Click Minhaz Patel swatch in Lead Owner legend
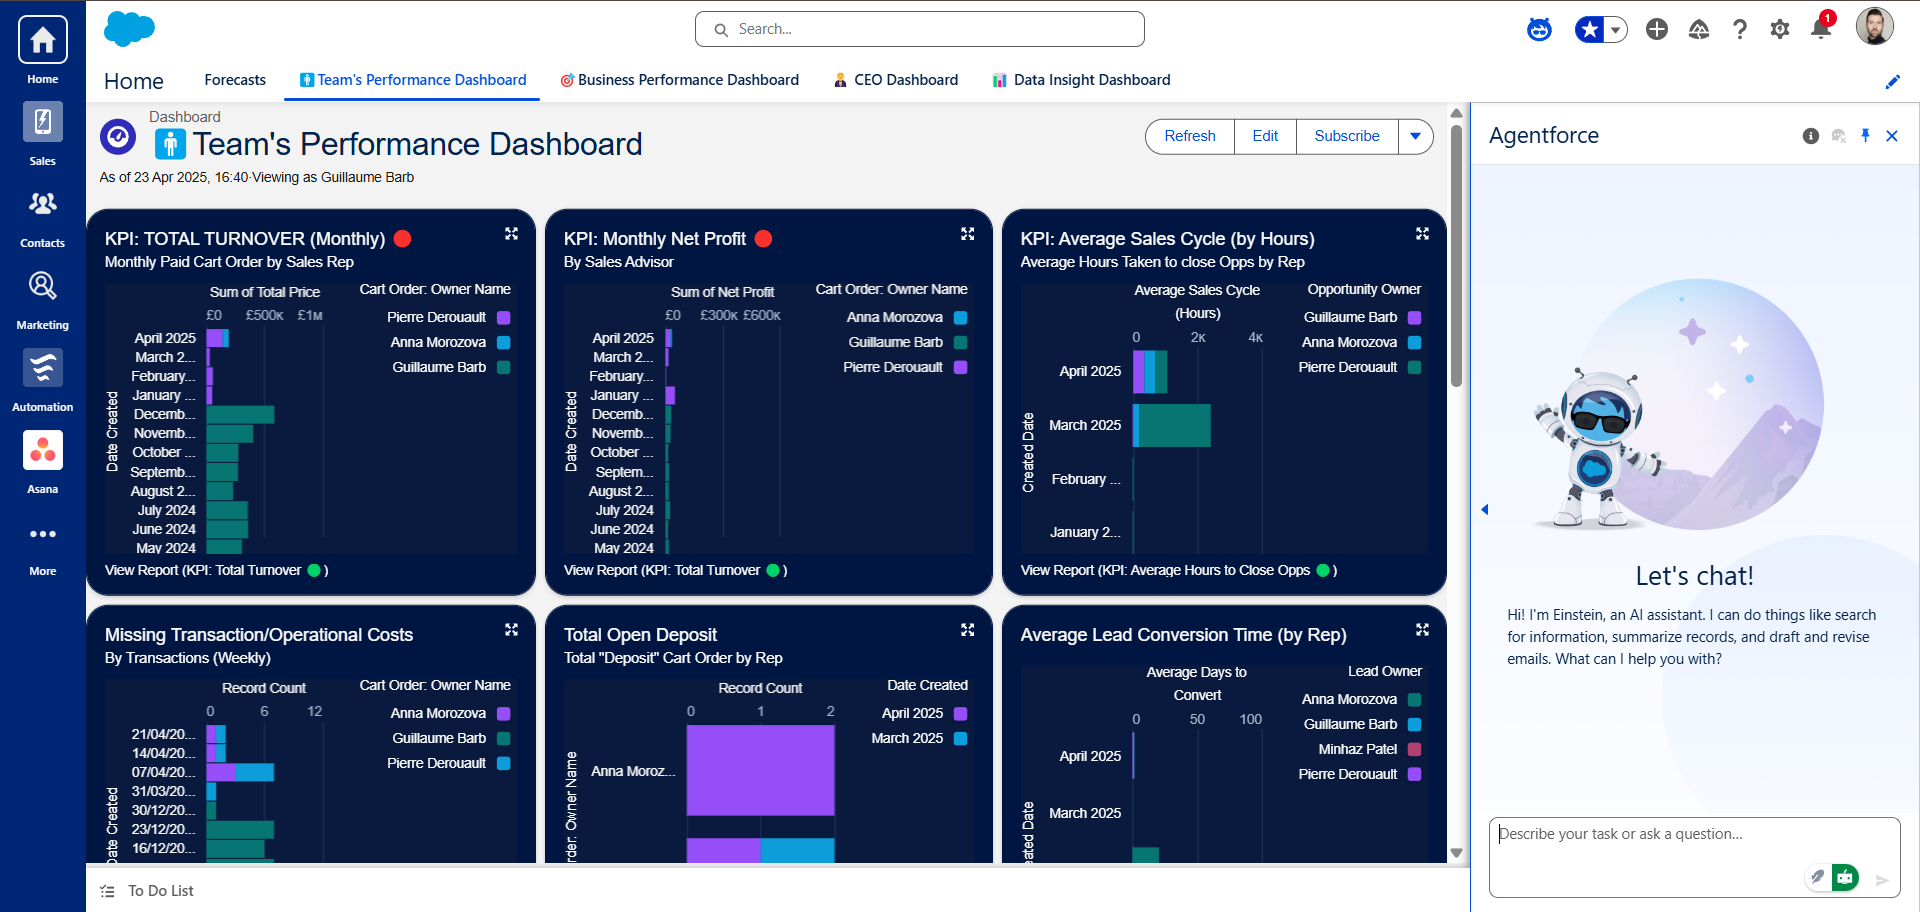 [1415, 749]
